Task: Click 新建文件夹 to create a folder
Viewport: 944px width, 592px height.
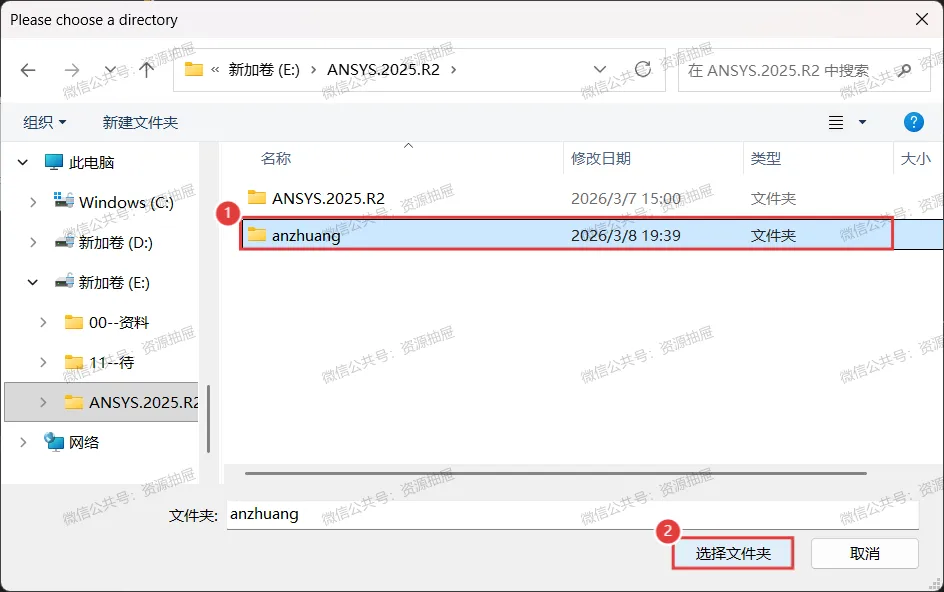Action: click(140, 122)
